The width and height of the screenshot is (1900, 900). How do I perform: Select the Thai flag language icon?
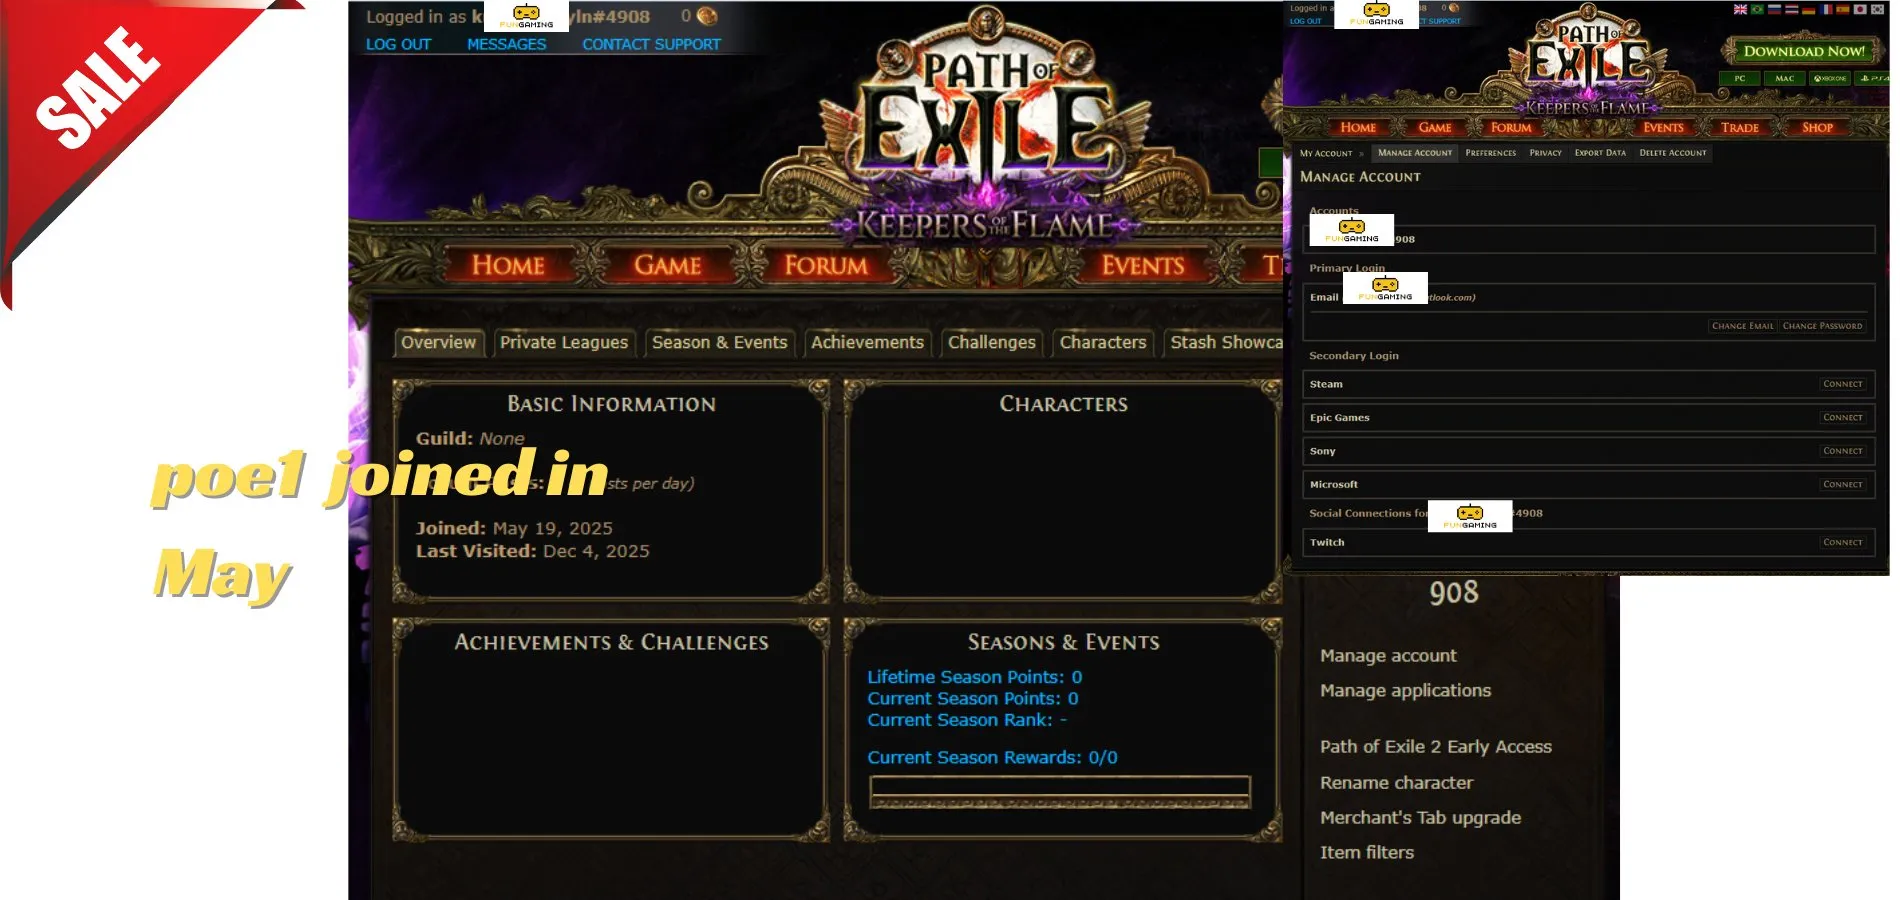(x=1792, y=9)
